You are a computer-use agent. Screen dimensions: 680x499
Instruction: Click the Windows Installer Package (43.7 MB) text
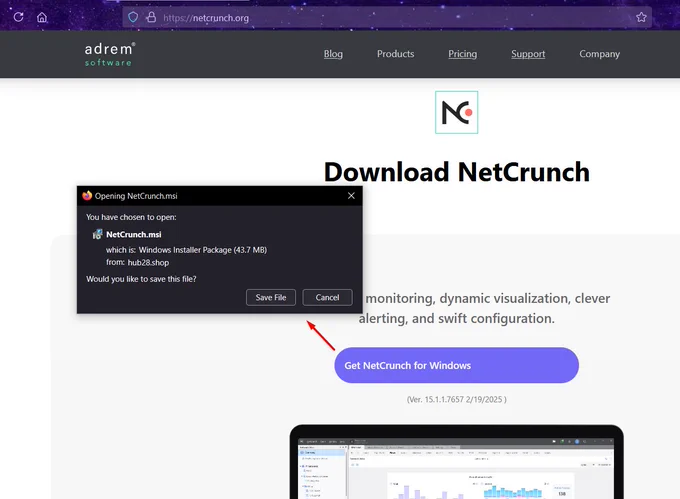tap(203, 250)
